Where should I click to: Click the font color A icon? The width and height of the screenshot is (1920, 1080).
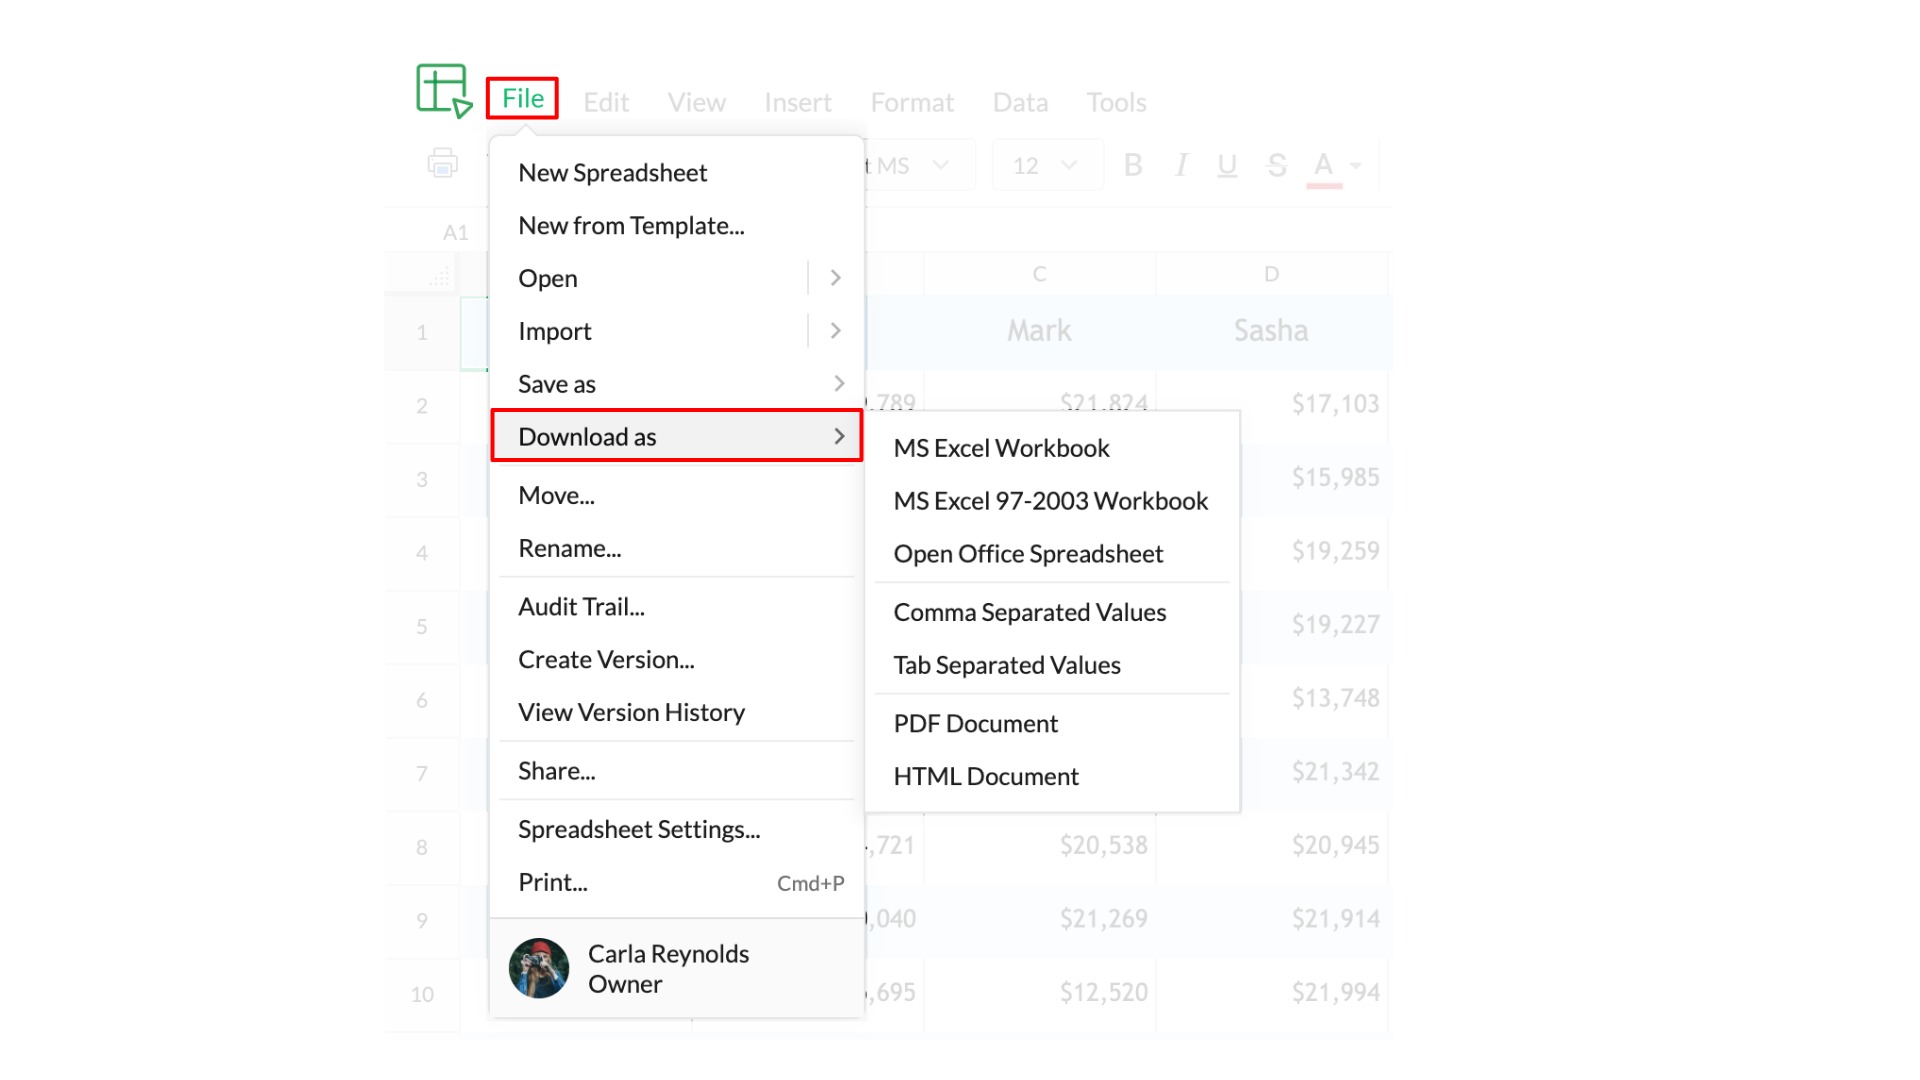pyautogui.click(x=1323, y=165)
